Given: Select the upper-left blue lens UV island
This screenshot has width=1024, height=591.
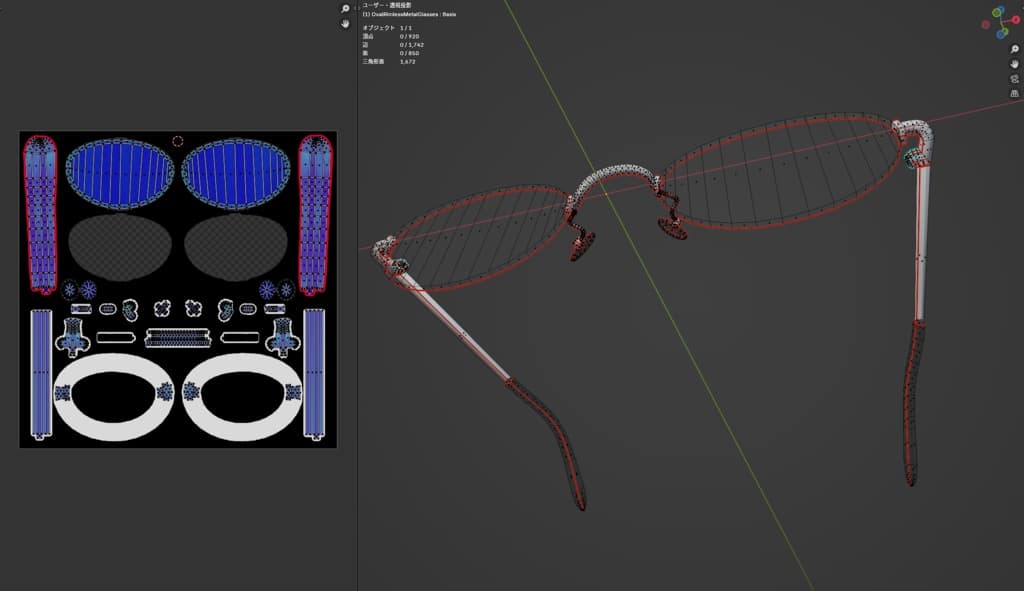Looking at the screenshot, I should click(119, 174).
